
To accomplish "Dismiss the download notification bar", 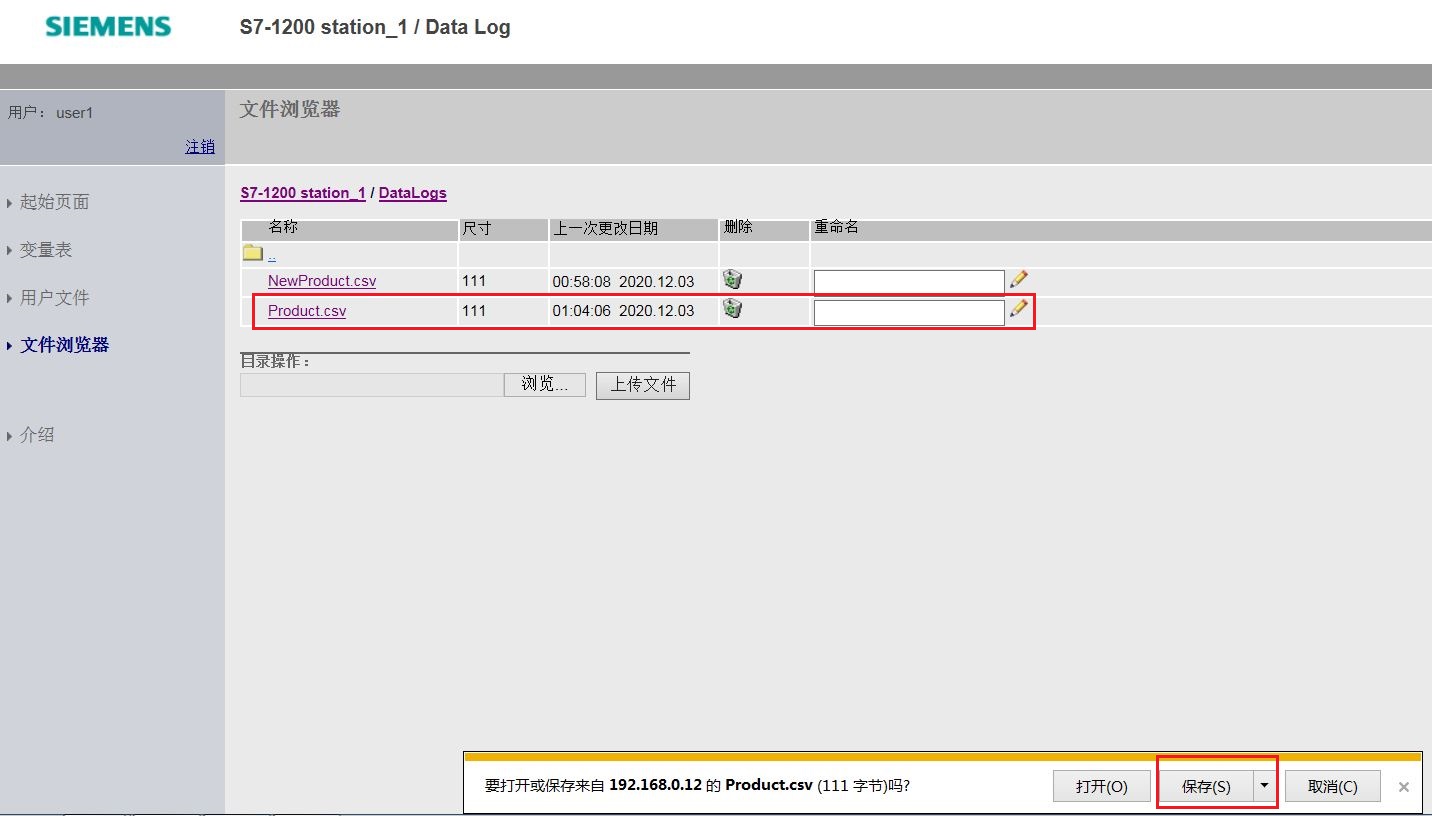I will point(1404,787).
